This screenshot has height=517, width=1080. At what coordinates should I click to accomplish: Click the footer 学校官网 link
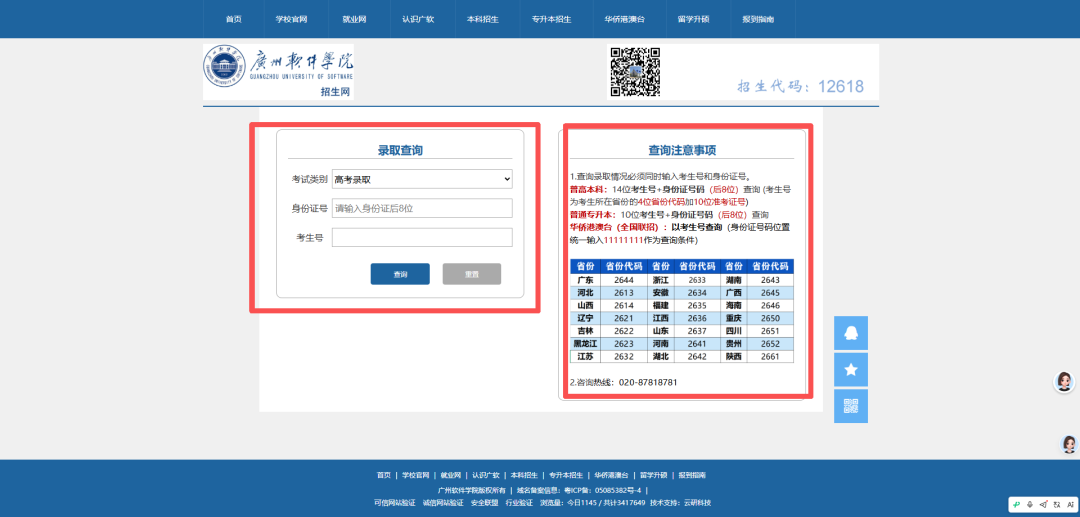click(x=415, y=476)
